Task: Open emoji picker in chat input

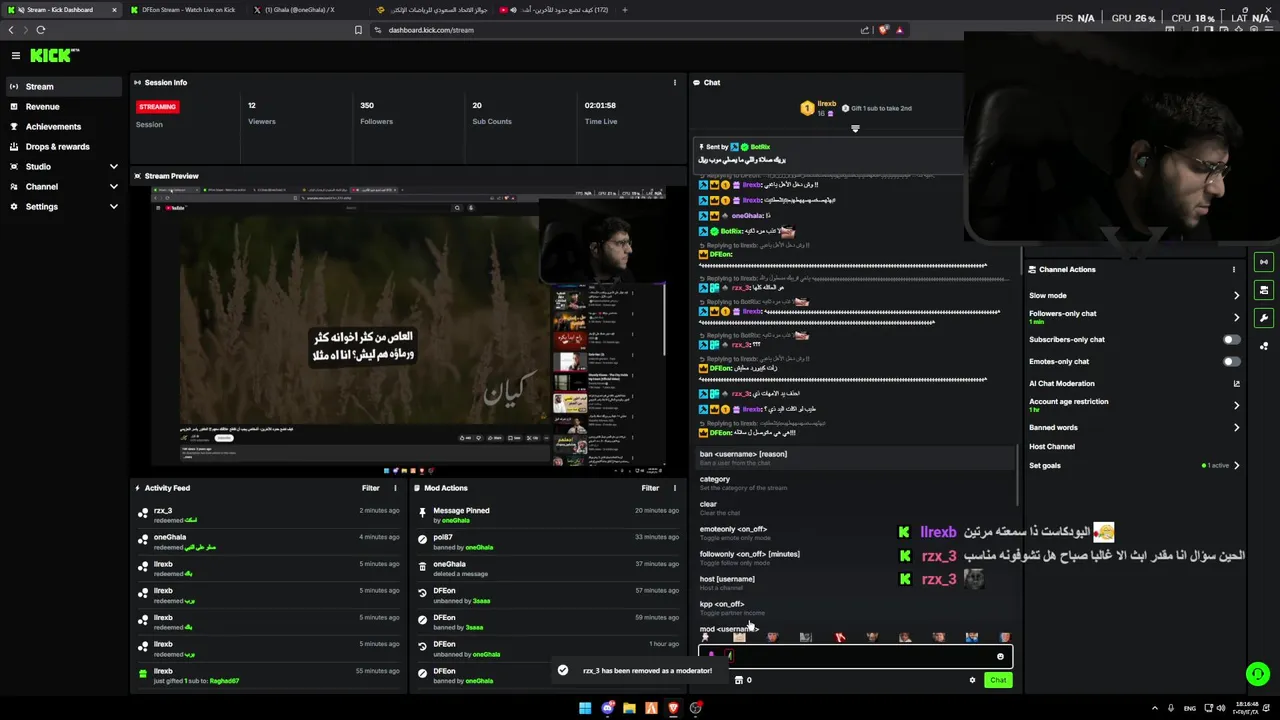Action: [x=1000, y=656]
